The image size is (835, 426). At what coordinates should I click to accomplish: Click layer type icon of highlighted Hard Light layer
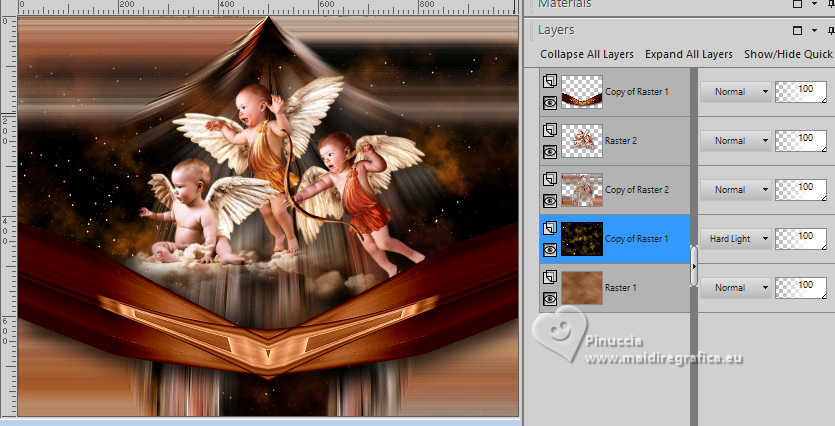coord(550,228)
